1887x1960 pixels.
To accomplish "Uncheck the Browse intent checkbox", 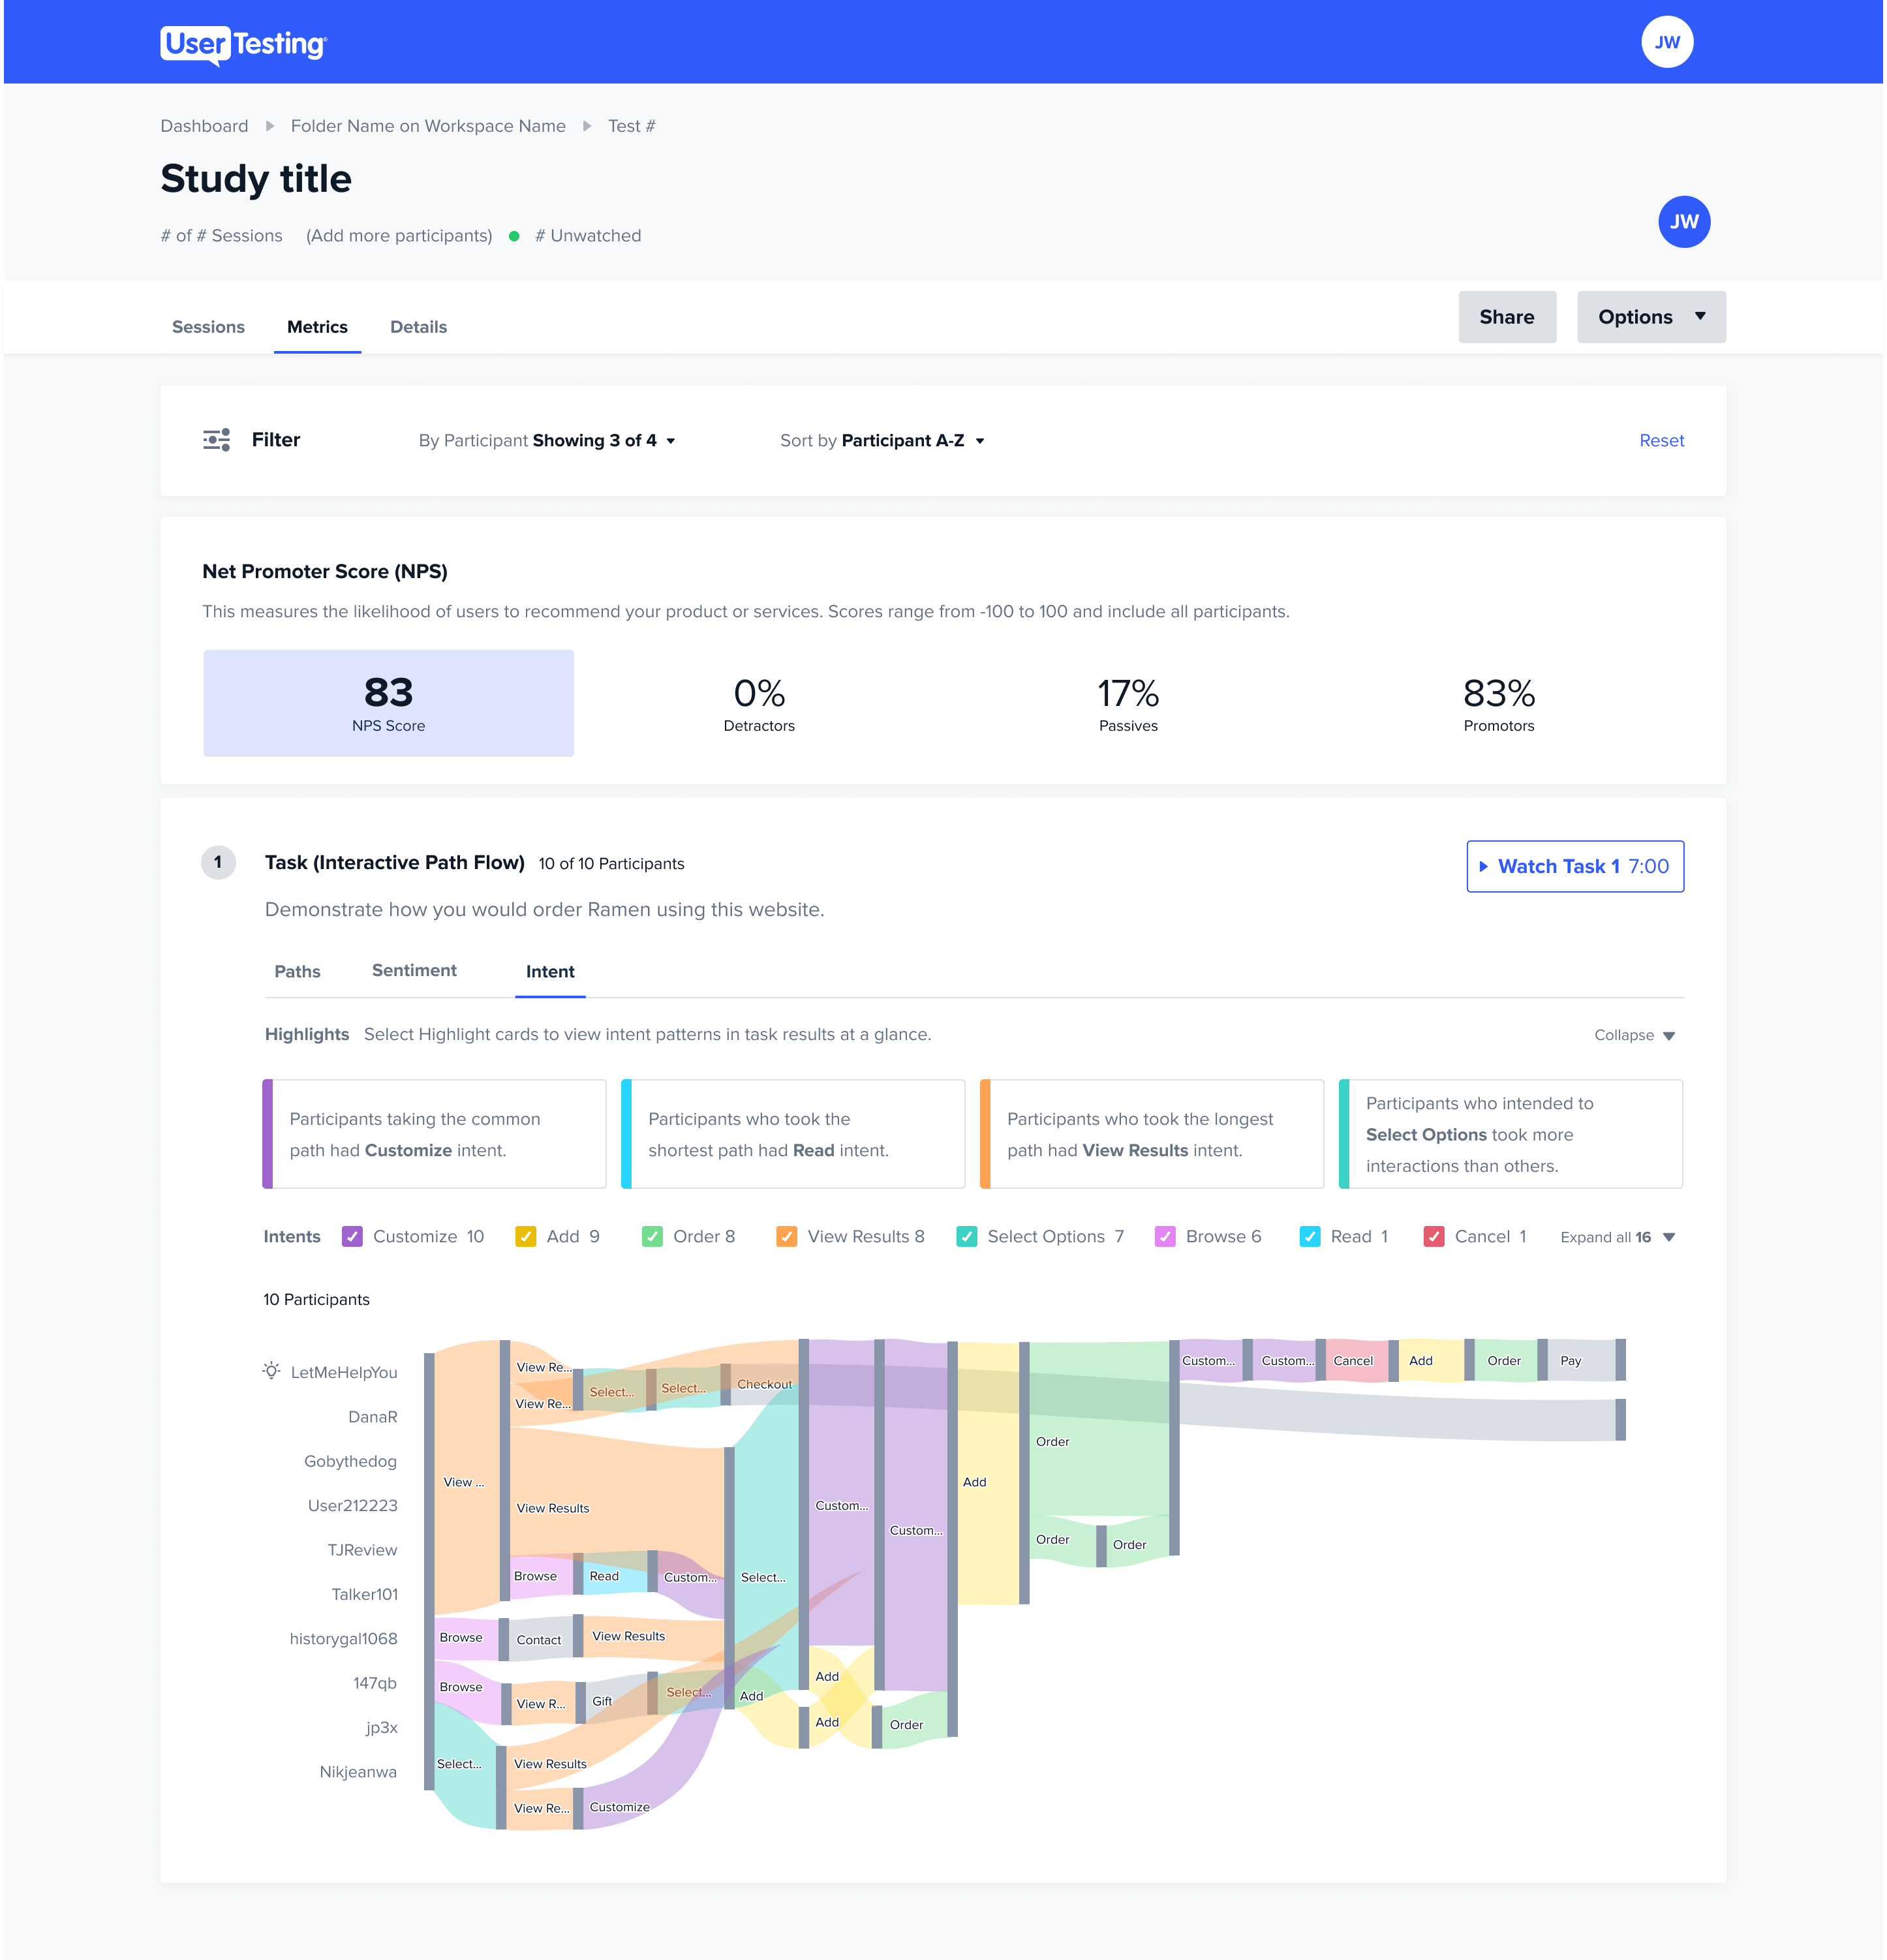I will tap(1165, 1236).
